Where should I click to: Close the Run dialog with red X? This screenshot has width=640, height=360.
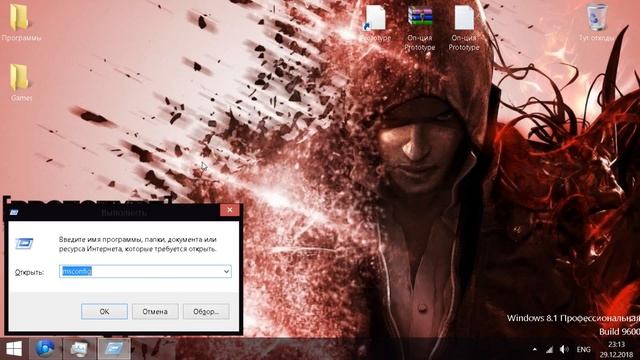coord(230,210)
